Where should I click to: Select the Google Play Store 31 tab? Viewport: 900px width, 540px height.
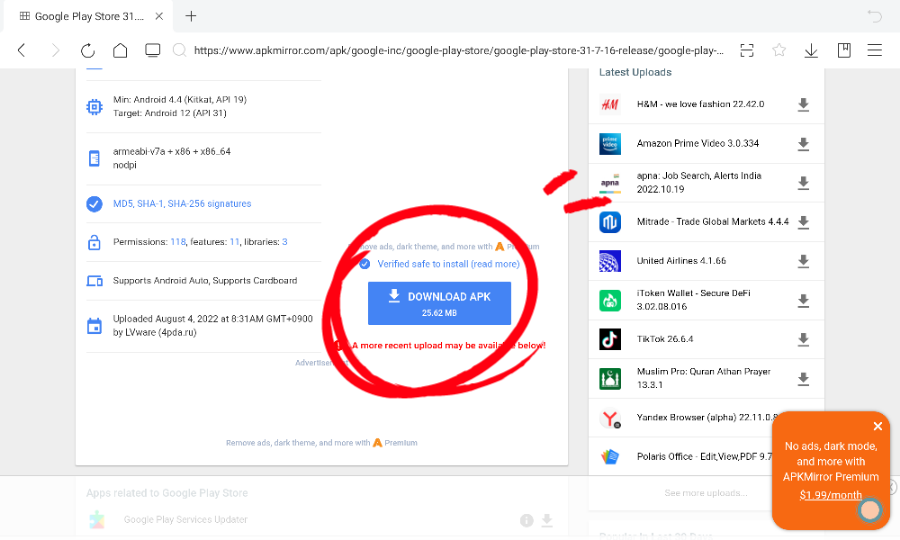[x=86, y=16]
